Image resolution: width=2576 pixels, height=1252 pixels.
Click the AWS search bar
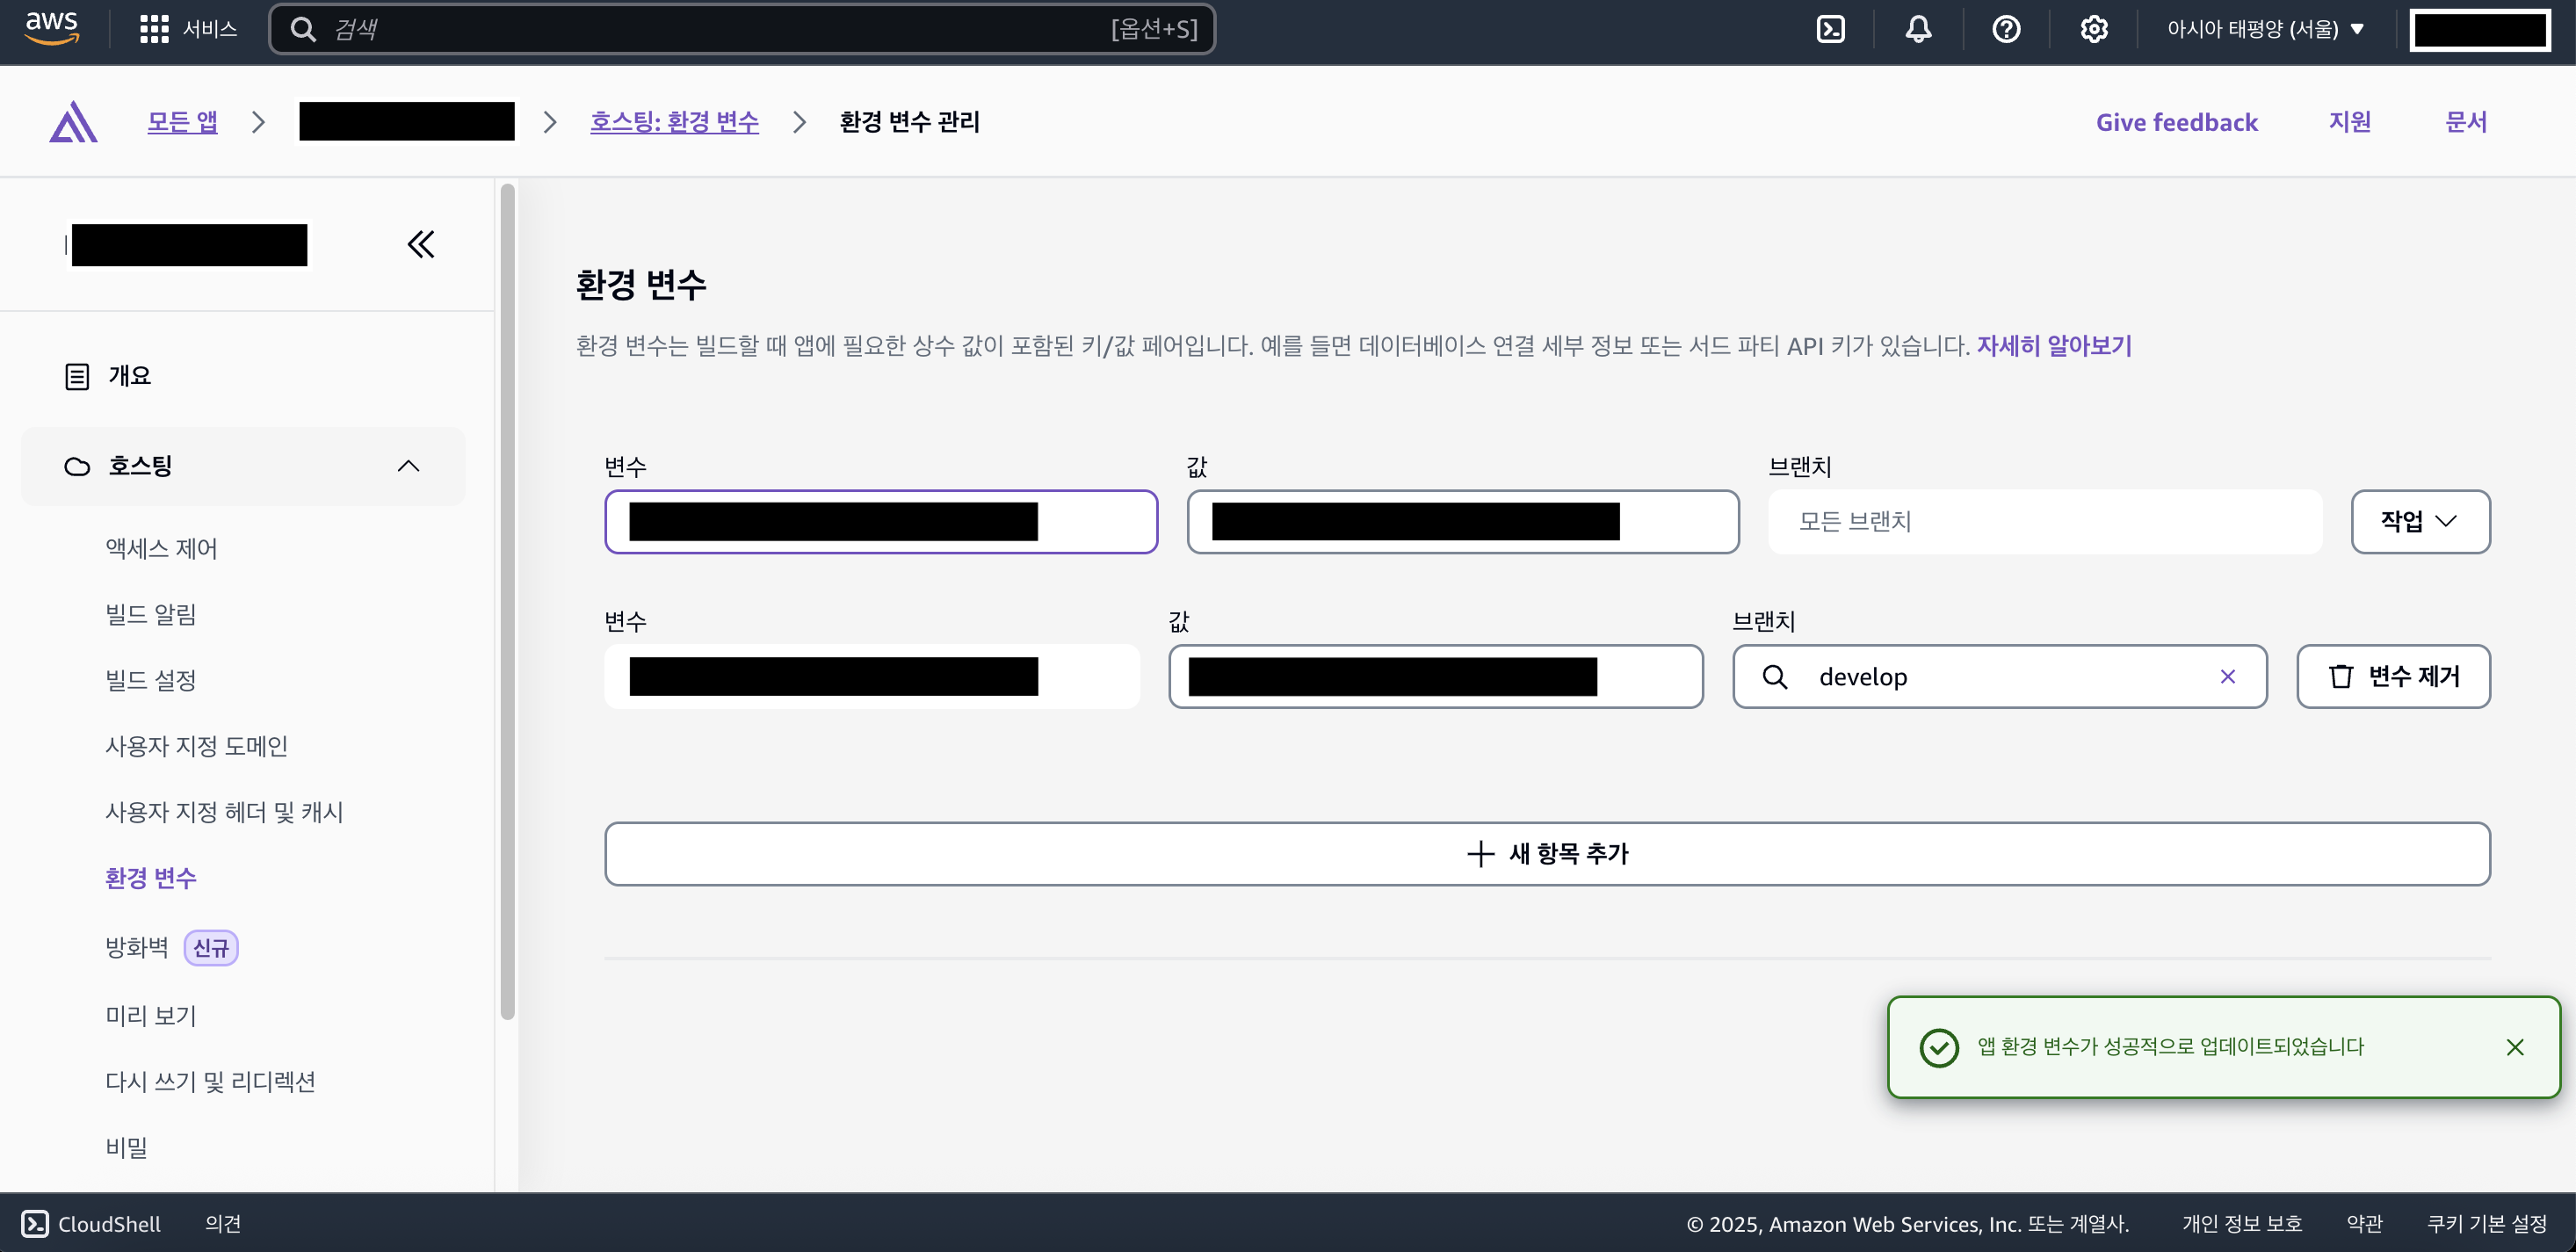coord(740,28)
